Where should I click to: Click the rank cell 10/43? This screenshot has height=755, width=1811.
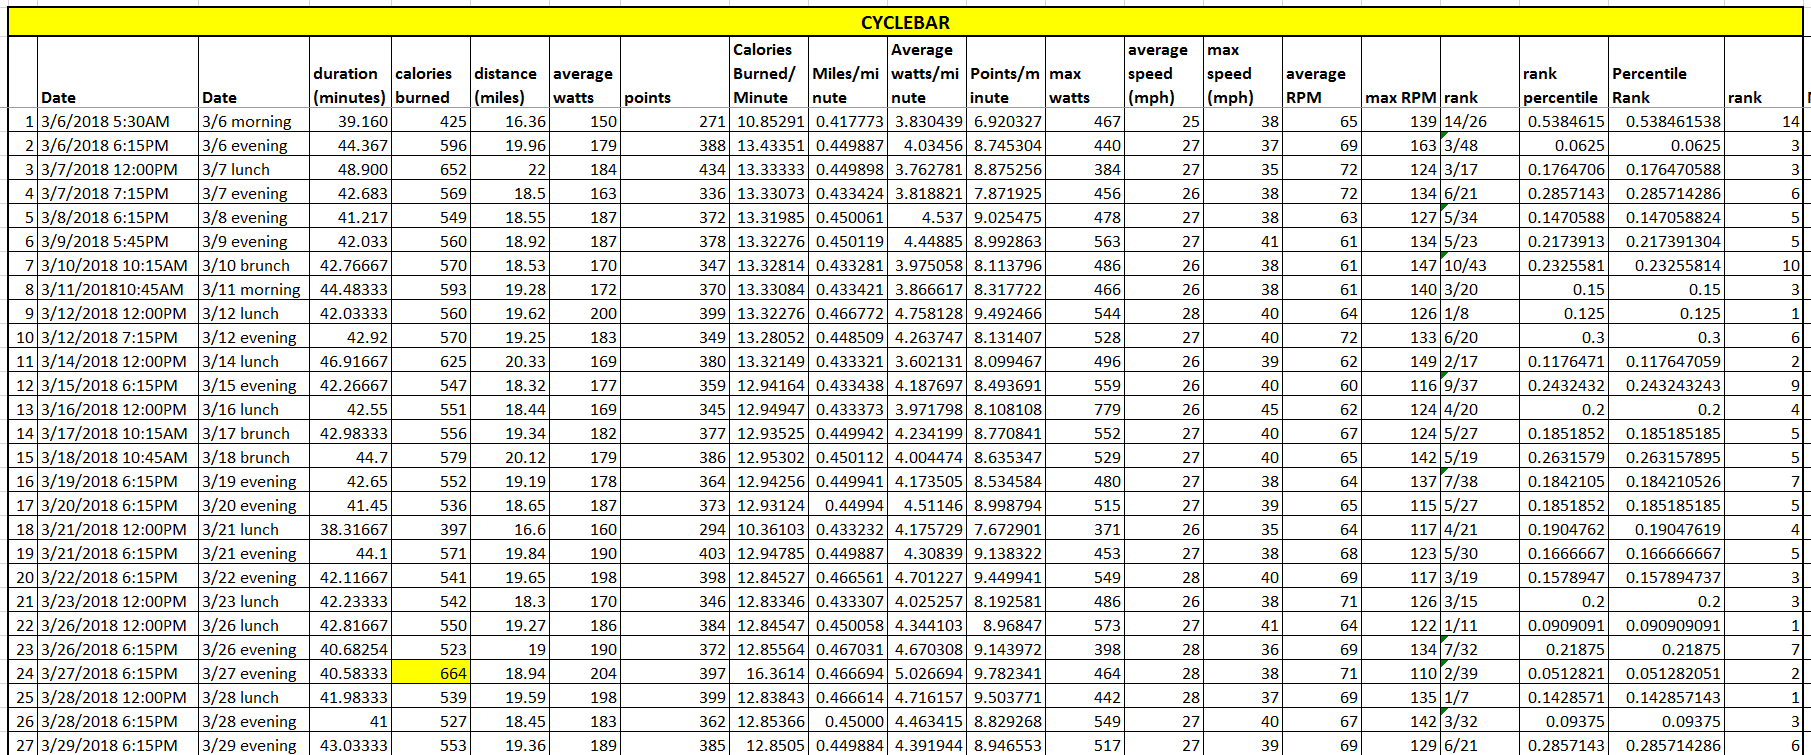pos(1479,265)
